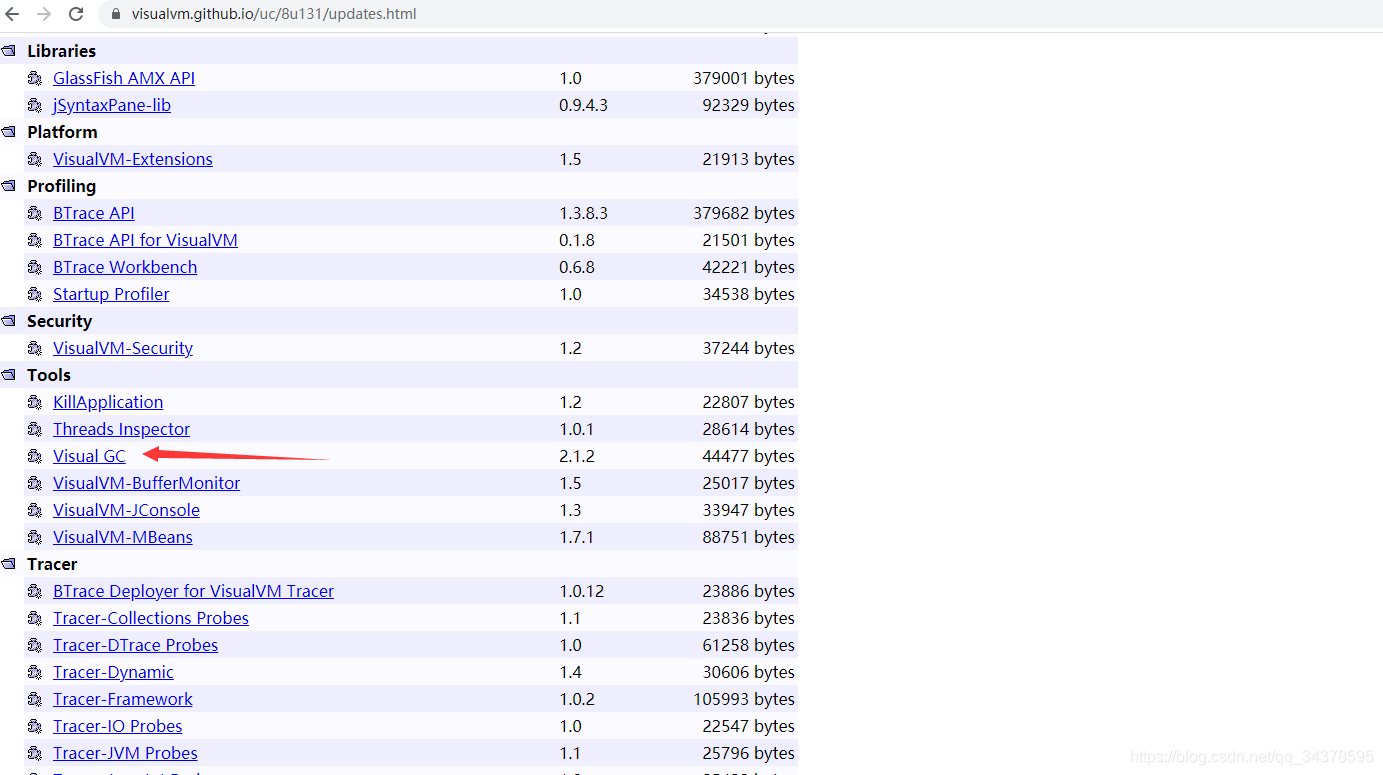Viewport: 1383px width, 775px height.
Task: Open the Tracer-DTrace Probes link
Action: pos(135,645)
